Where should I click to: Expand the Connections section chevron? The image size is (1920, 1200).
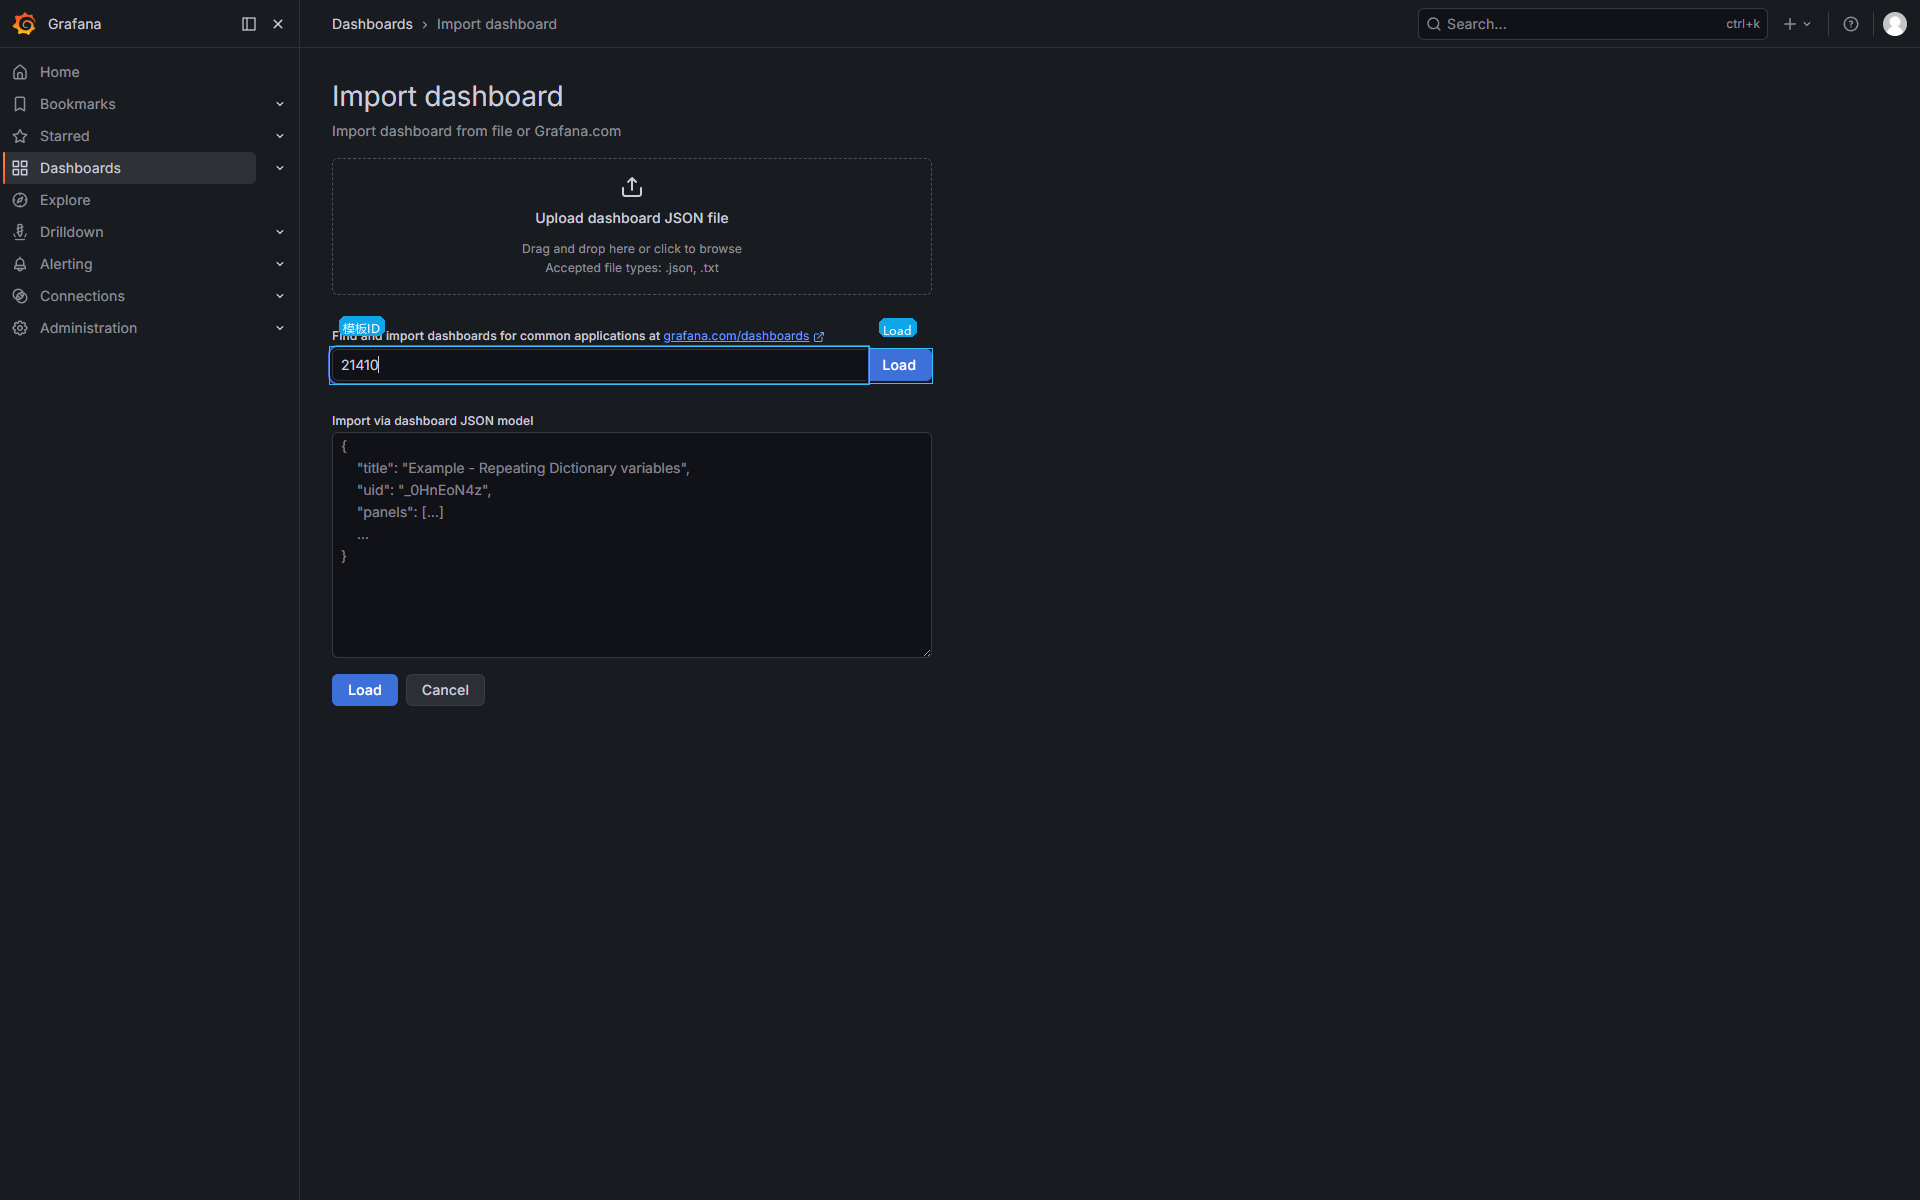[x=280, y=296]
